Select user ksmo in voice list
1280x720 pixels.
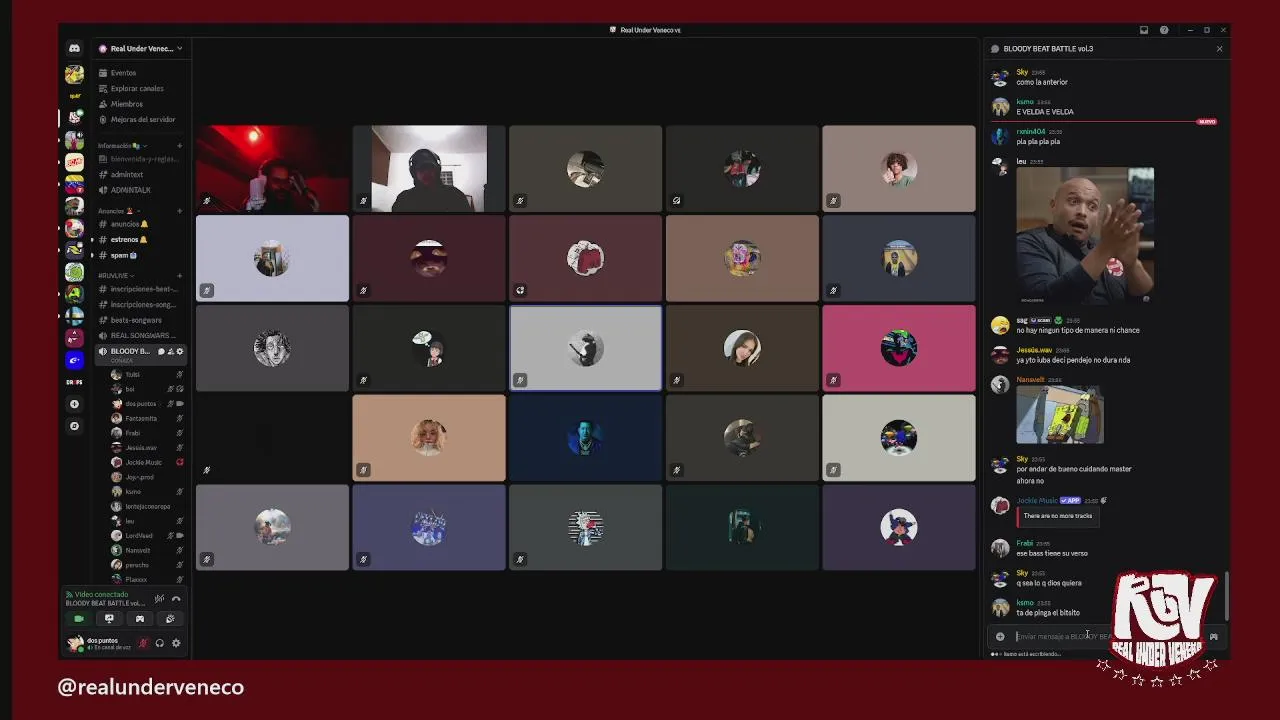pyautogui.click(x=133, y=491)
